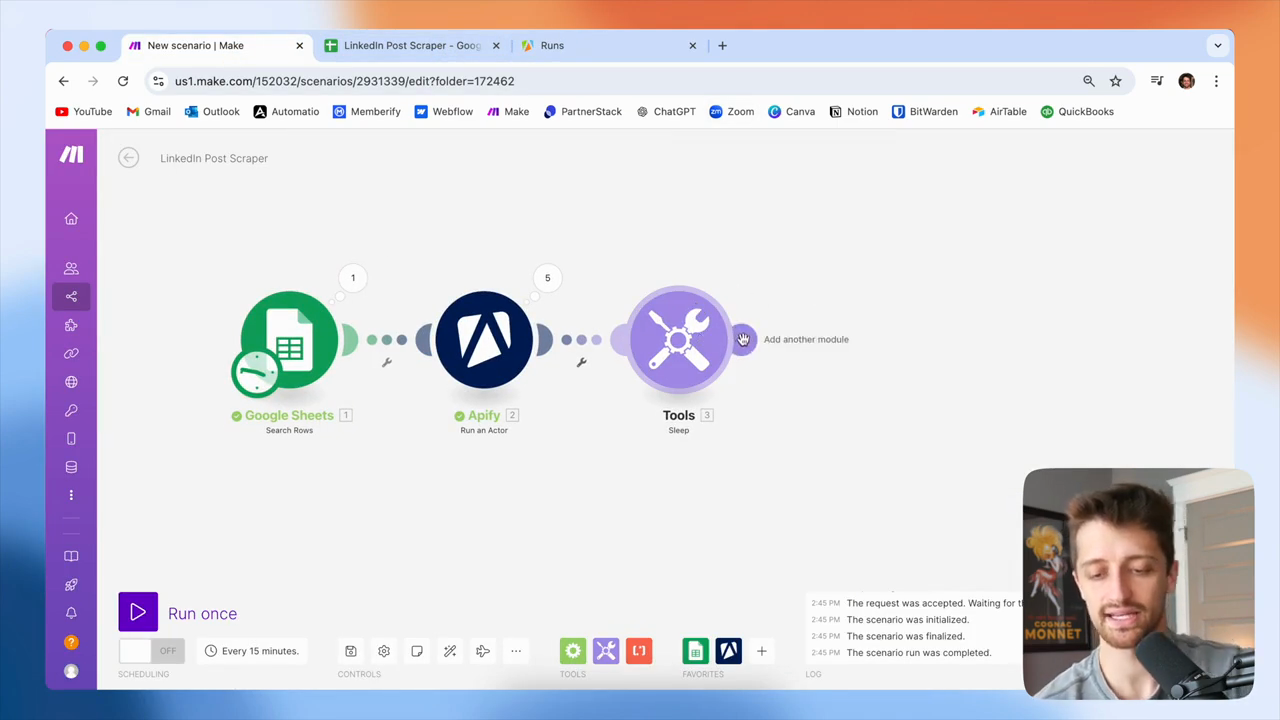Open user profile avatar in Make sidebar
The width and height of the screenshot is (1280, 720).
pyautogui.click(x=71, y=671)
